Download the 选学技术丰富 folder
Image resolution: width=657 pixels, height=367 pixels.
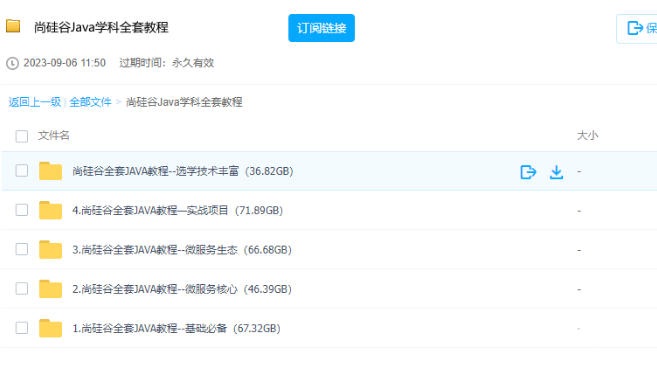tap(556, 172)
